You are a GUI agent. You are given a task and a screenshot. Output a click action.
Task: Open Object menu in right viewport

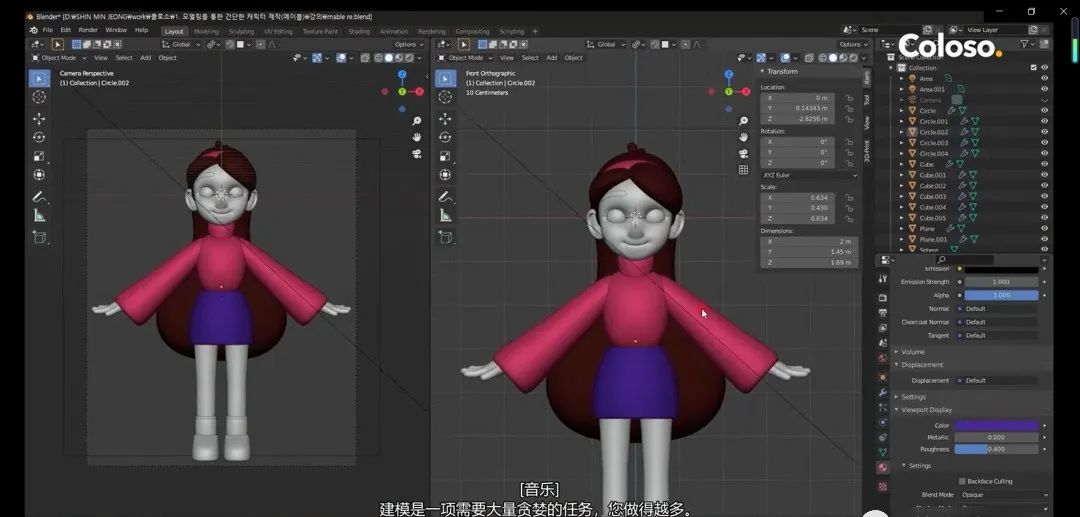click(573, 58)
